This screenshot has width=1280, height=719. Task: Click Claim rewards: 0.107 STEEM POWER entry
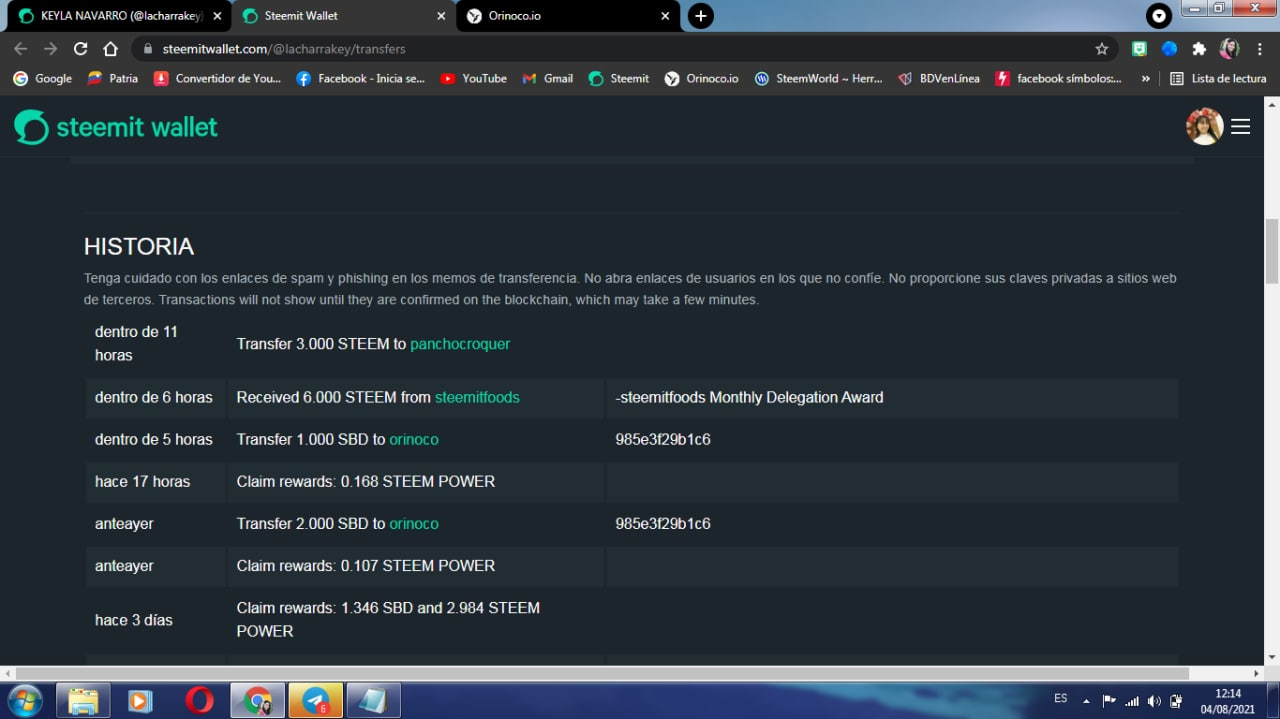pyautogui.click(x=366, y=566)
